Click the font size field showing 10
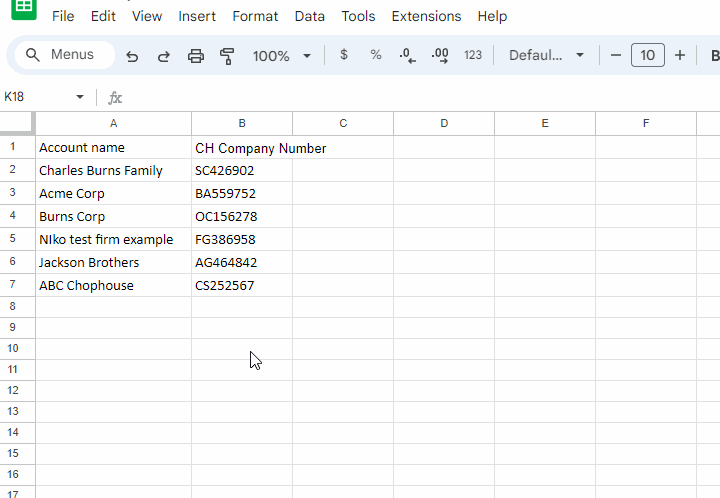This screenshot has height=498, width=720. tap(648, 55)
